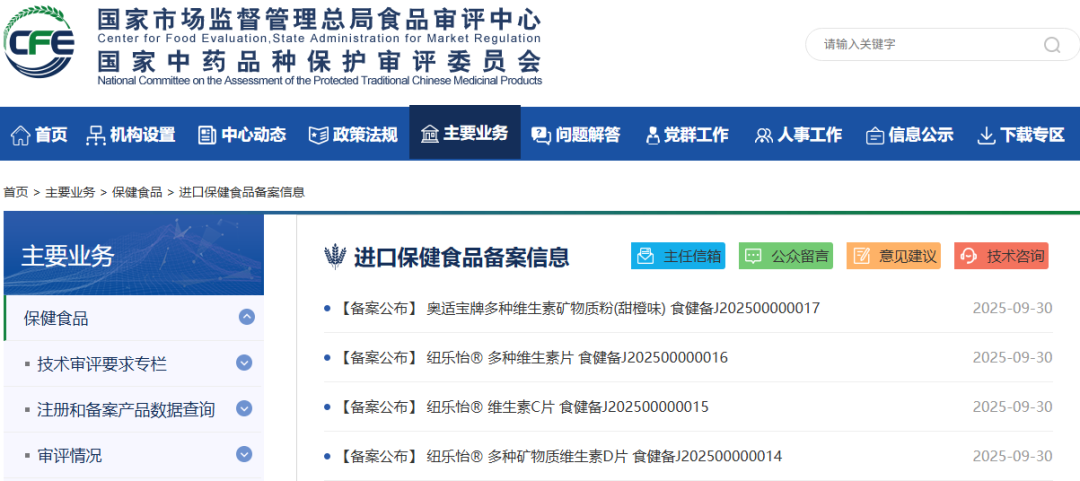
Task: Click the date next to J202500000016
Action: point(1012,358)
